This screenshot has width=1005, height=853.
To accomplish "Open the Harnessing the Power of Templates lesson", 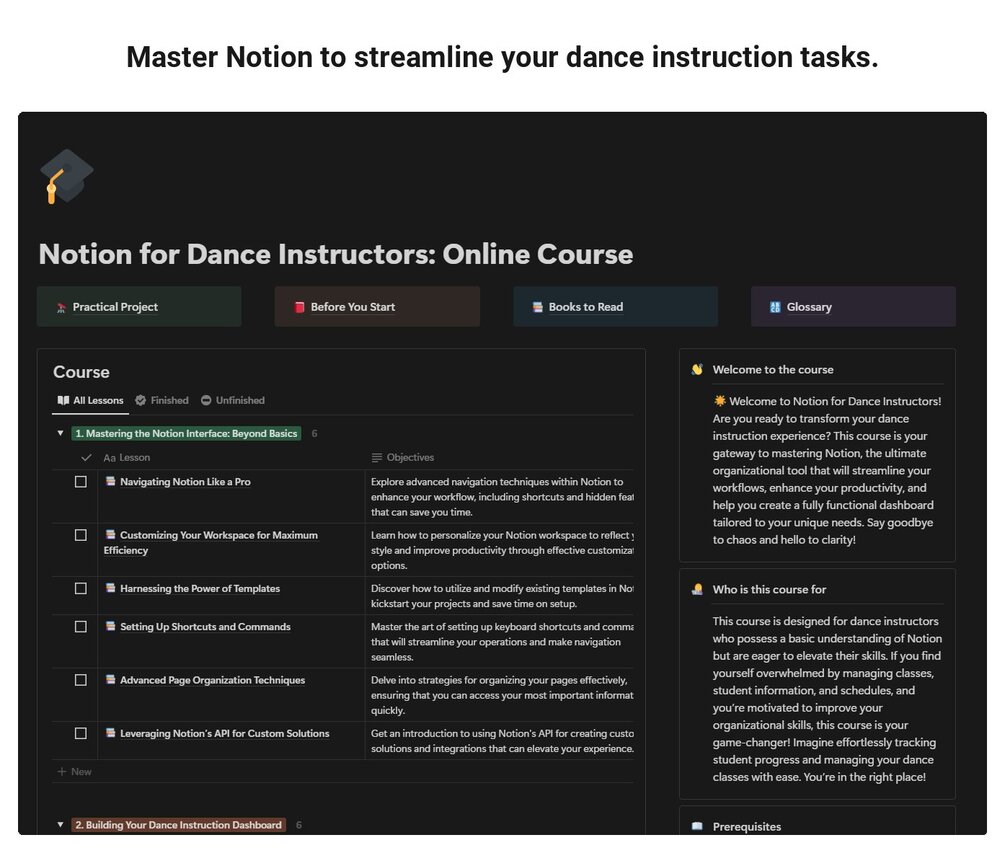I will click(200, 588).
